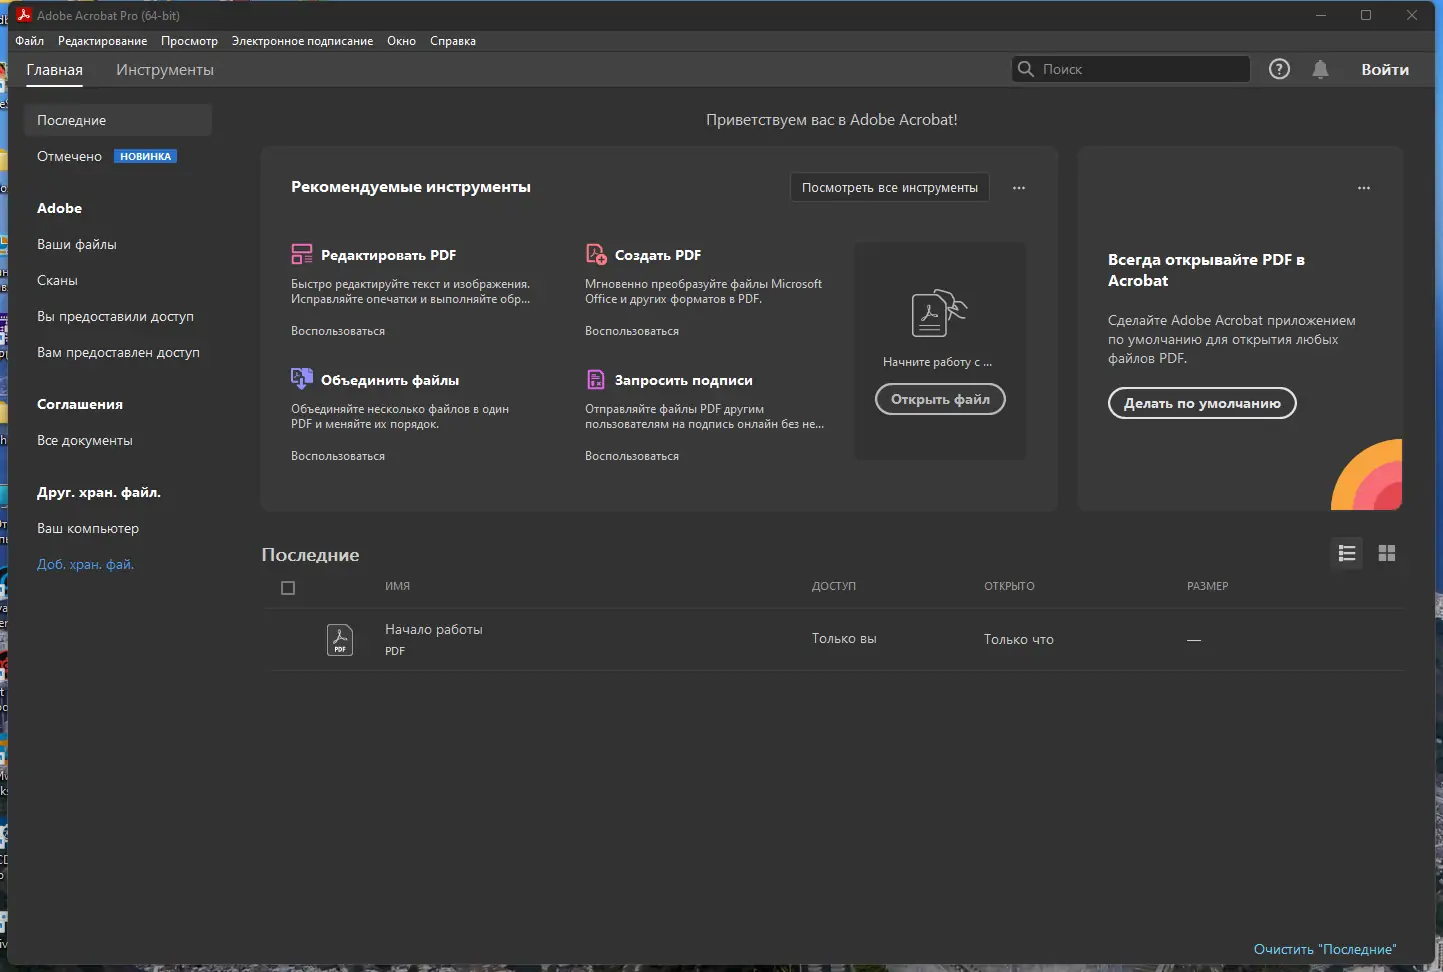The height and width of the screenshot is (972, 1443).
Task: Click the Combine Files tool icon
Action: [301, 379]
